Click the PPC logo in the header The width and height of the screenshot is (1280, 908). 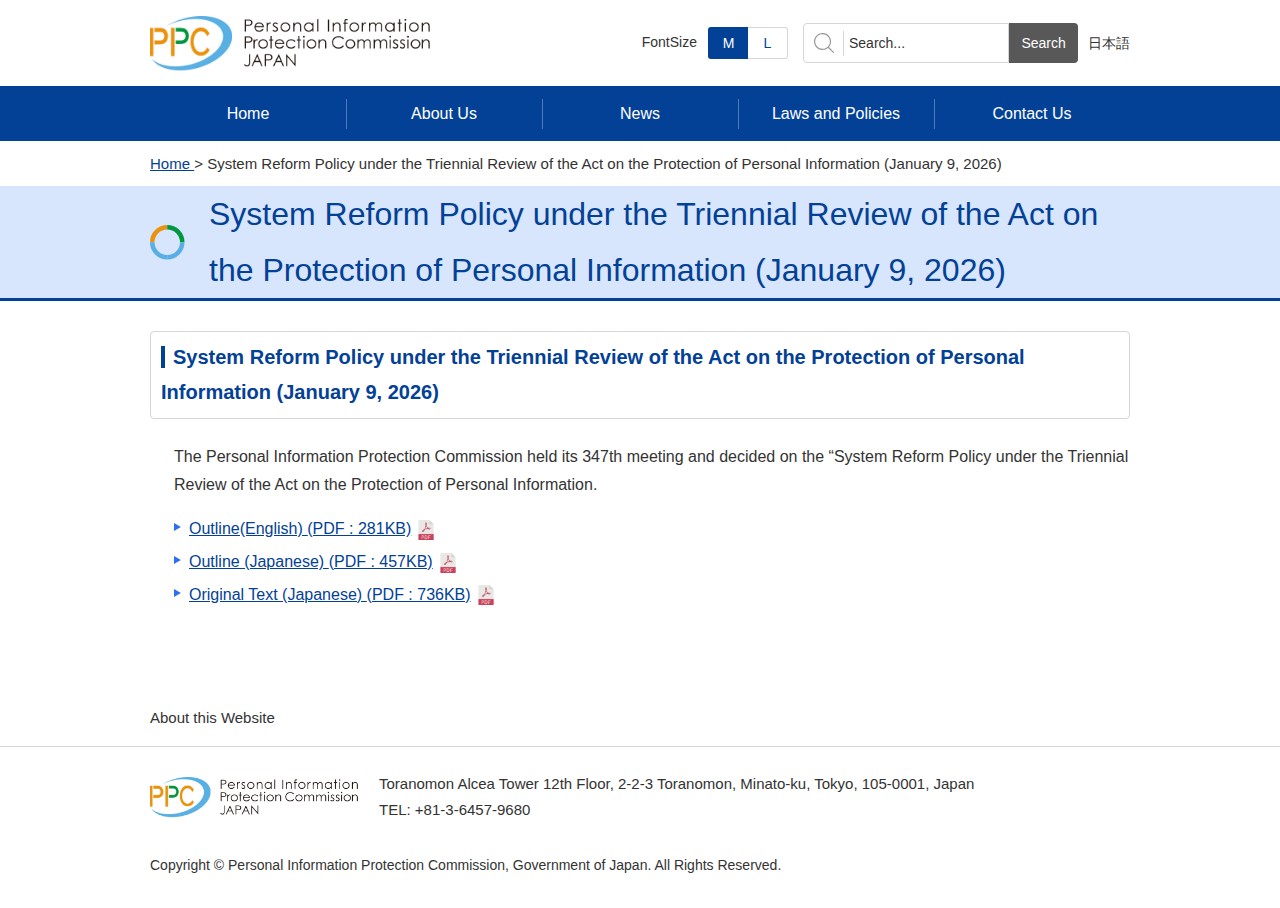point(290,43)
